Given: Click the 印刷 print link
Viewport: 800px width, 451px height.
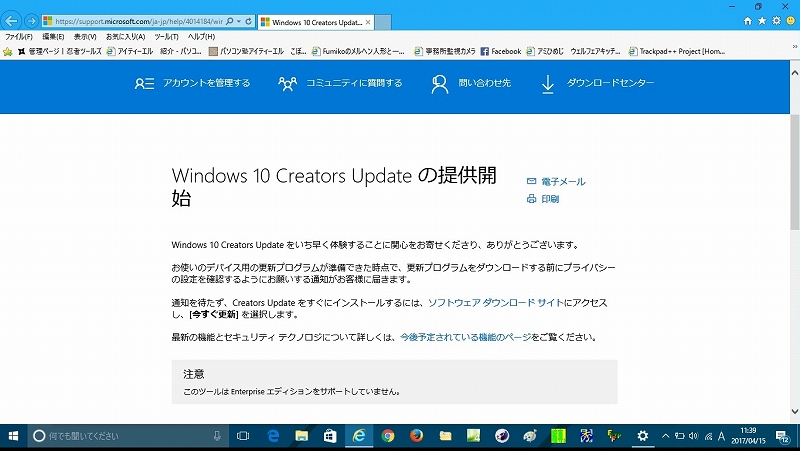Looking at the screenshot, I should [543, 199].
